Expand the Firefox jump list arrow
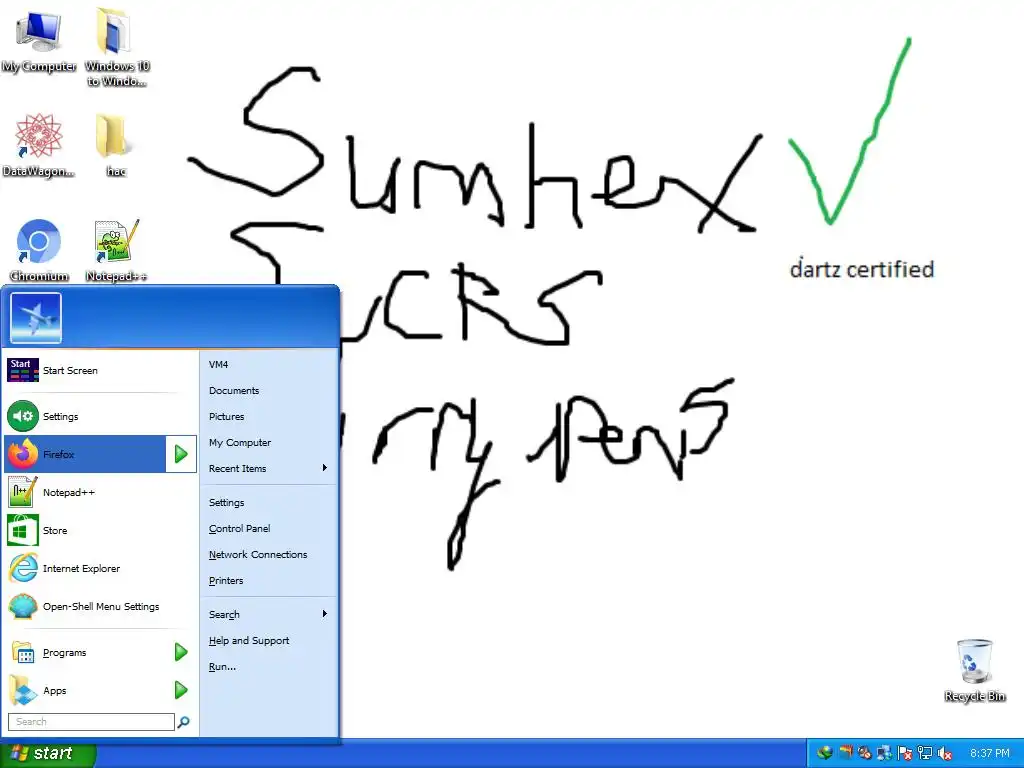 pyautogui.click(x=181, y=454)
